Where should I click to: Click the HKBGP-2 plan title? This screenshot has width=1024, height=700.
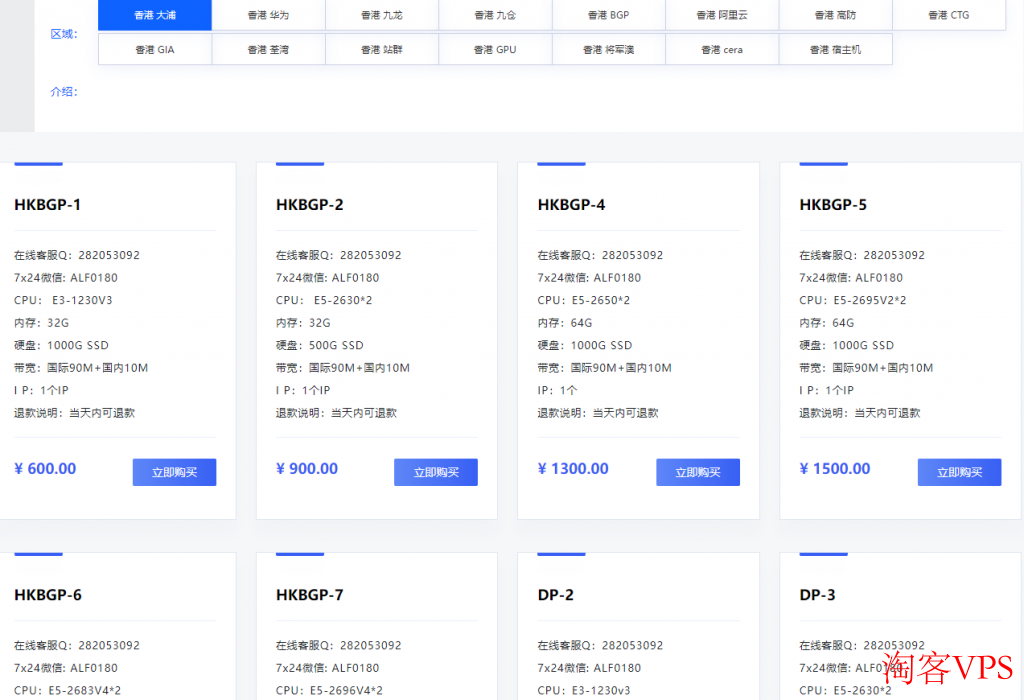310,205
